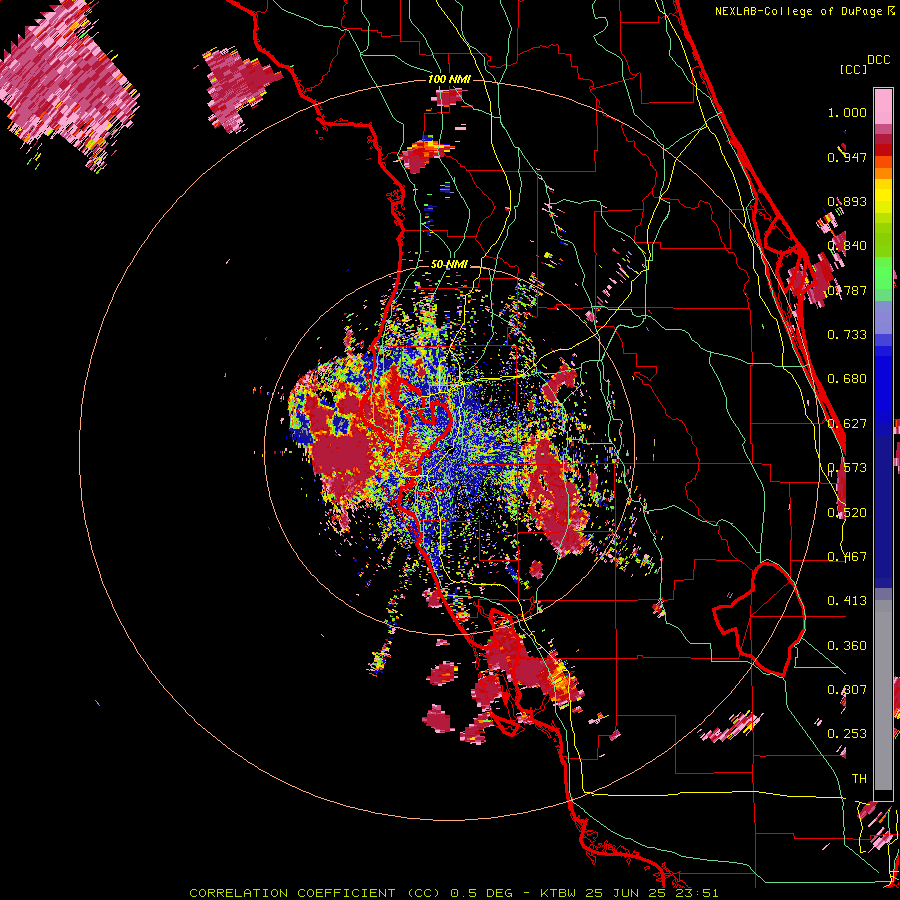The image size is (900, 900).
Task: Click the KTBW station identifier
Action: pos(558,893)
